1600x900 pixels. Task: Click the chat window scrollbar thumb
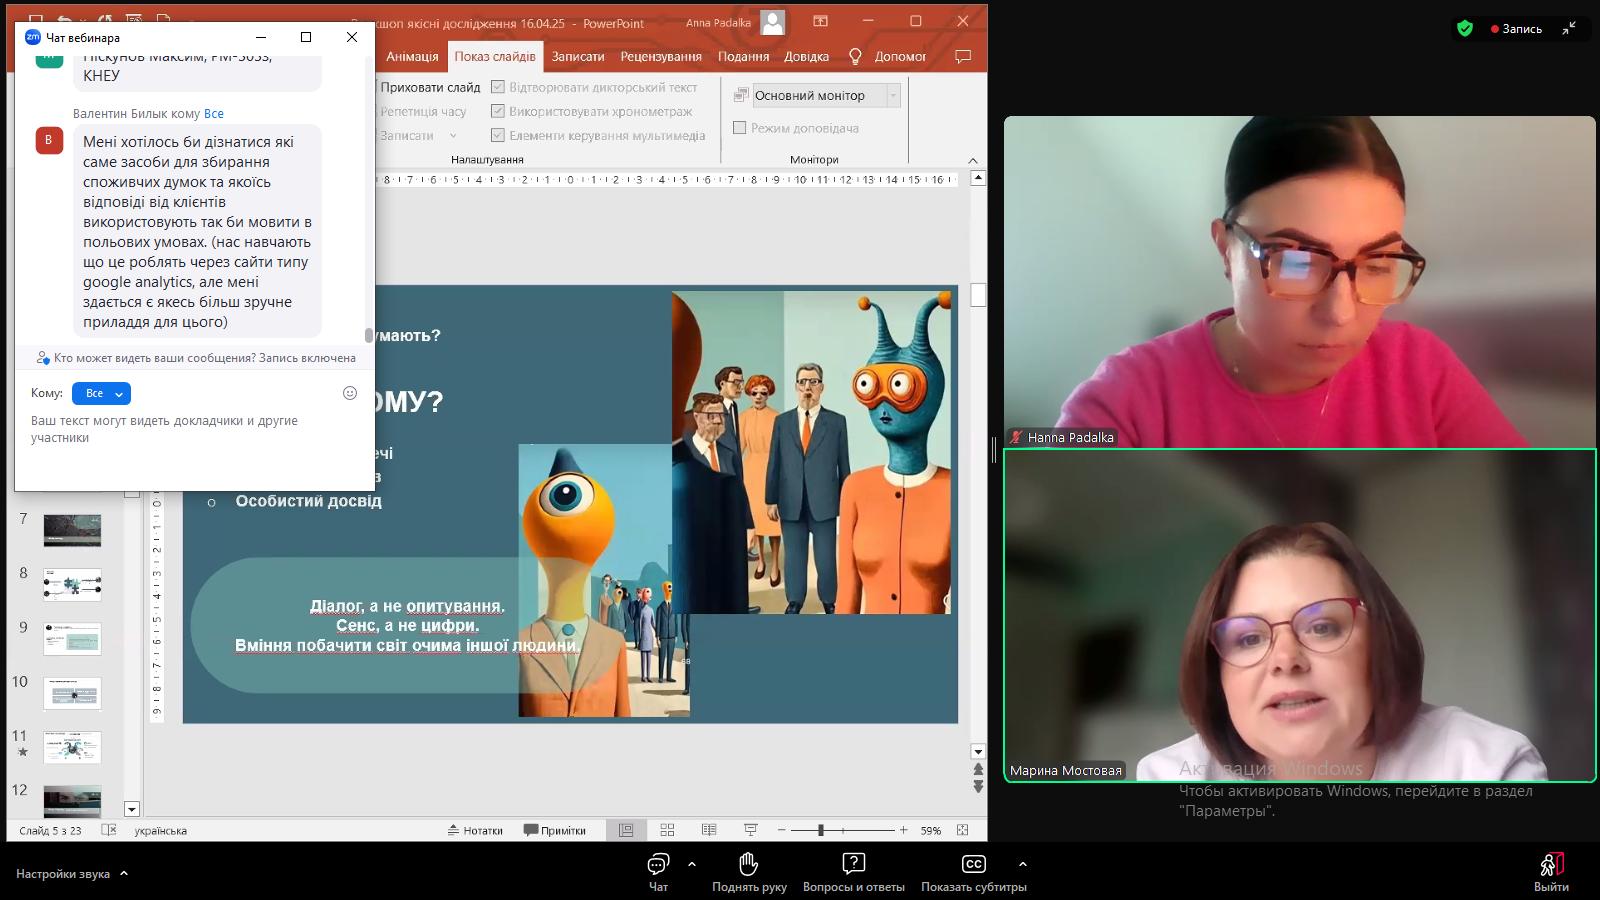coord(369,335)
